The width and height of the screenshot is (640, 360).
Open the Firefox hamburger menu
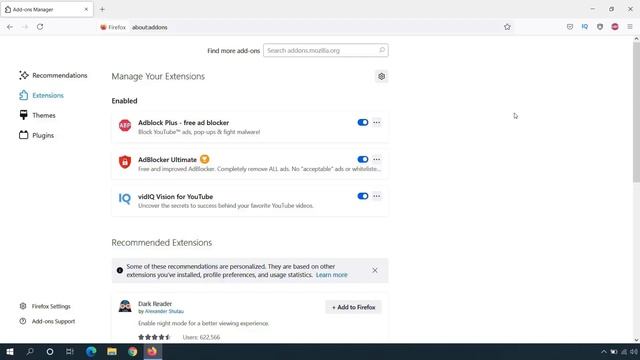coord(630,27)
